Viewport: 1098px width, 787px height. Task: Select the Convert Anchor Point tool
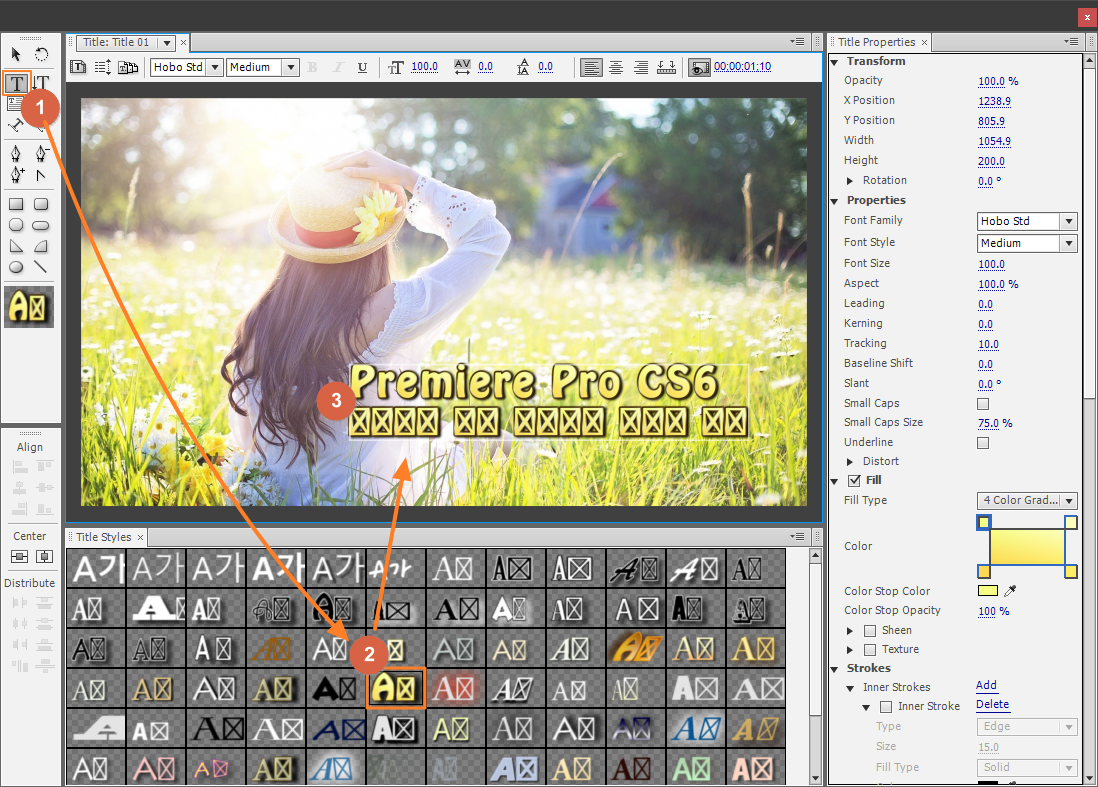(x=41, y=175)
